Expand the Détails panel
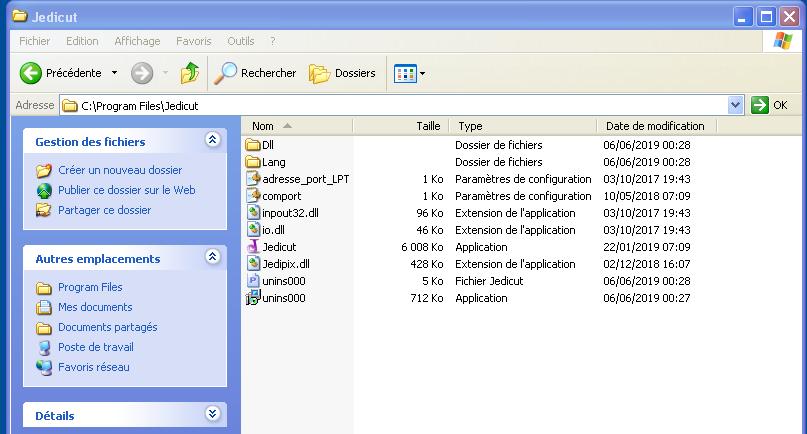807x434 pixels. tap(212, 414)
